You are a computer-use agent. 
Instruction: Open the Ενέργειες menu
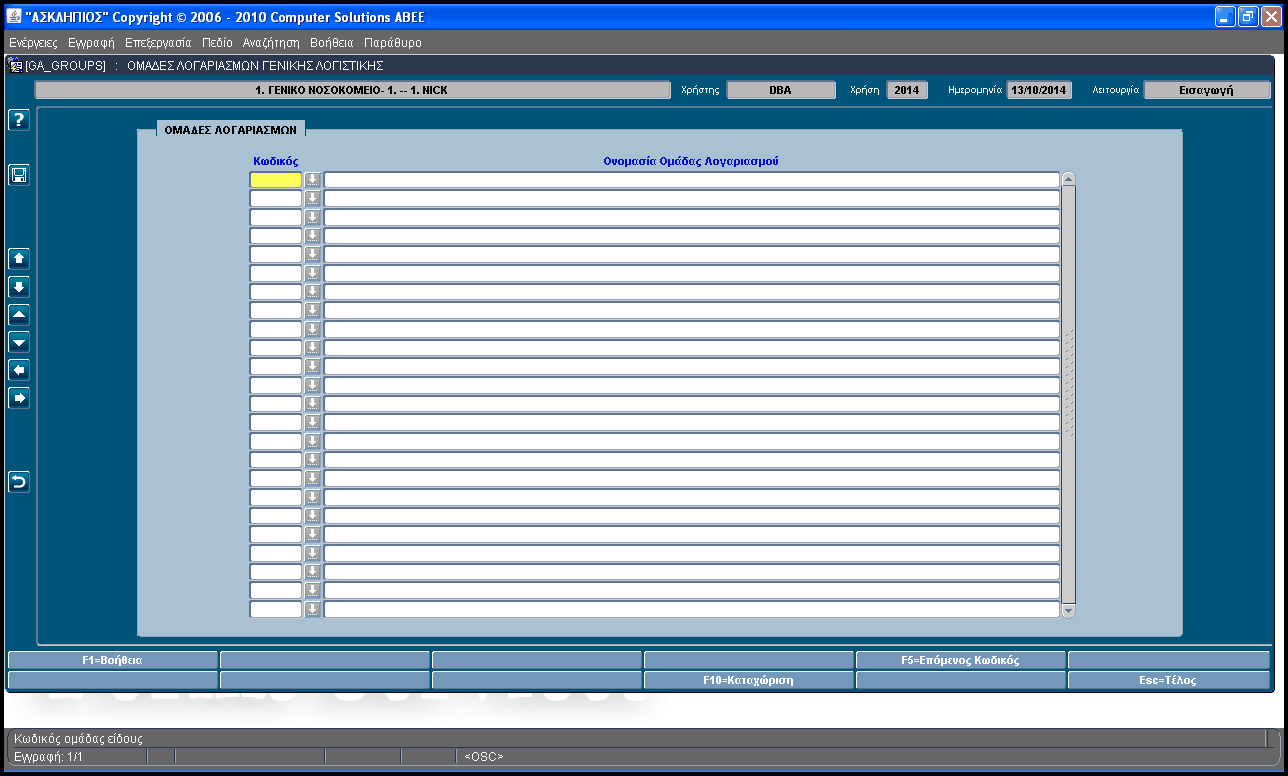33,43
